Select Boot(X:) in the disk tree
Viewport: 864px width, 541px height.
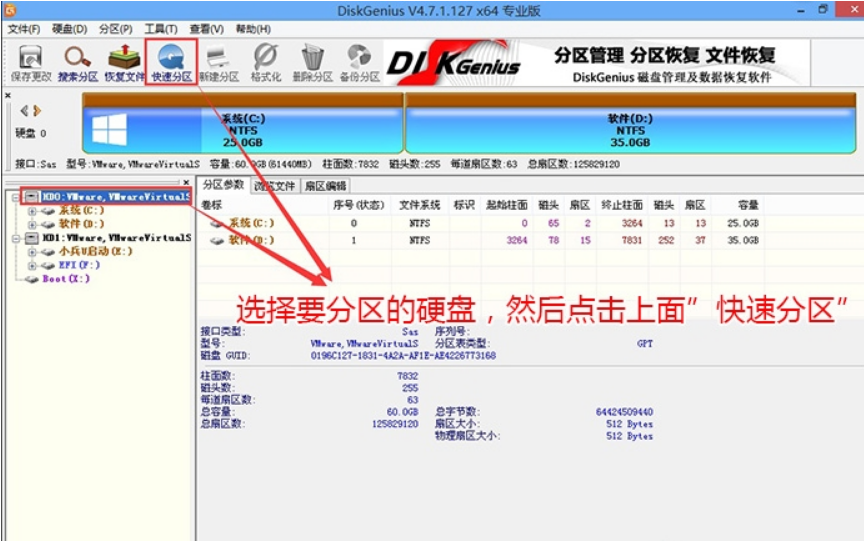(x=66, y=279)
